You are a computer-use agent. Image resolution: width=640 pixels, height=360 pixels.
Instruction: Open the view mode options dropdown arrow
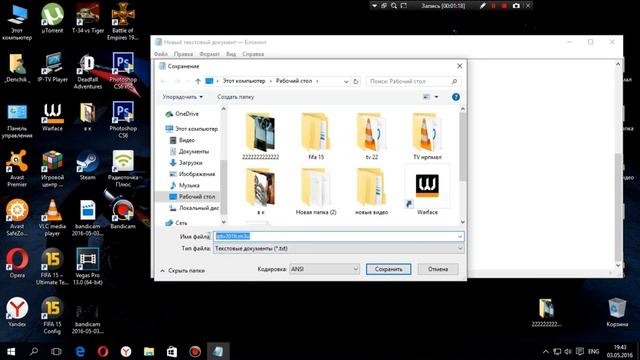(x=436, y=97)
